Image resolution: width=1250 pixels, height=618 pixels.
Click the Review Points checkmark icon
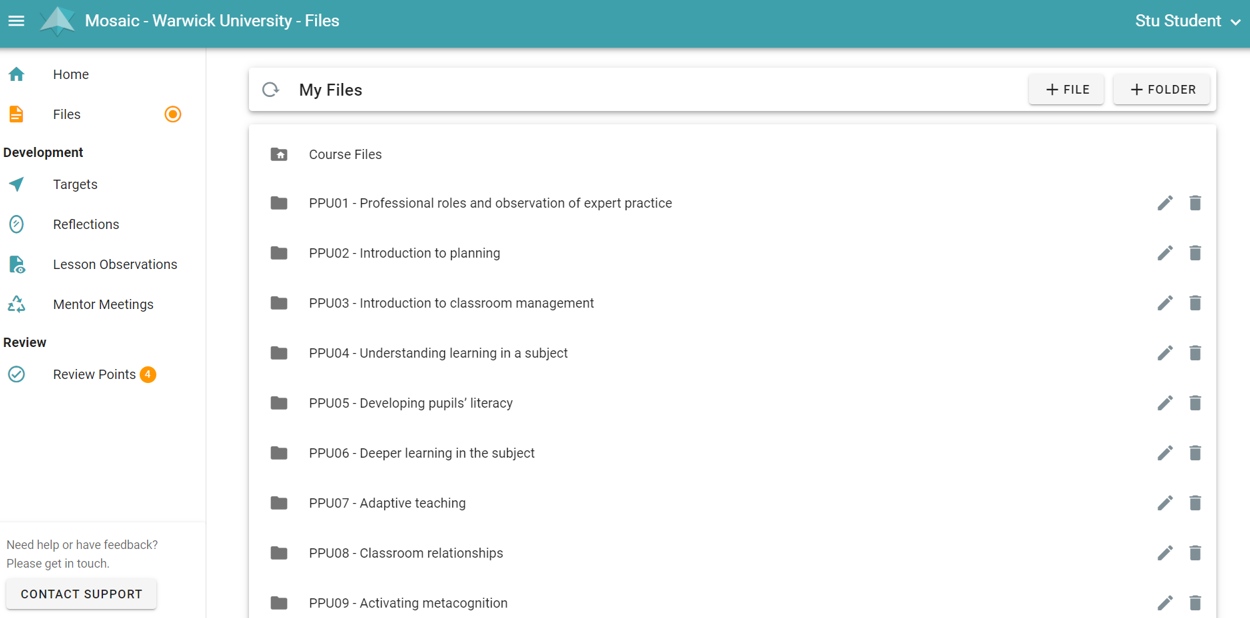click(17, 374)
